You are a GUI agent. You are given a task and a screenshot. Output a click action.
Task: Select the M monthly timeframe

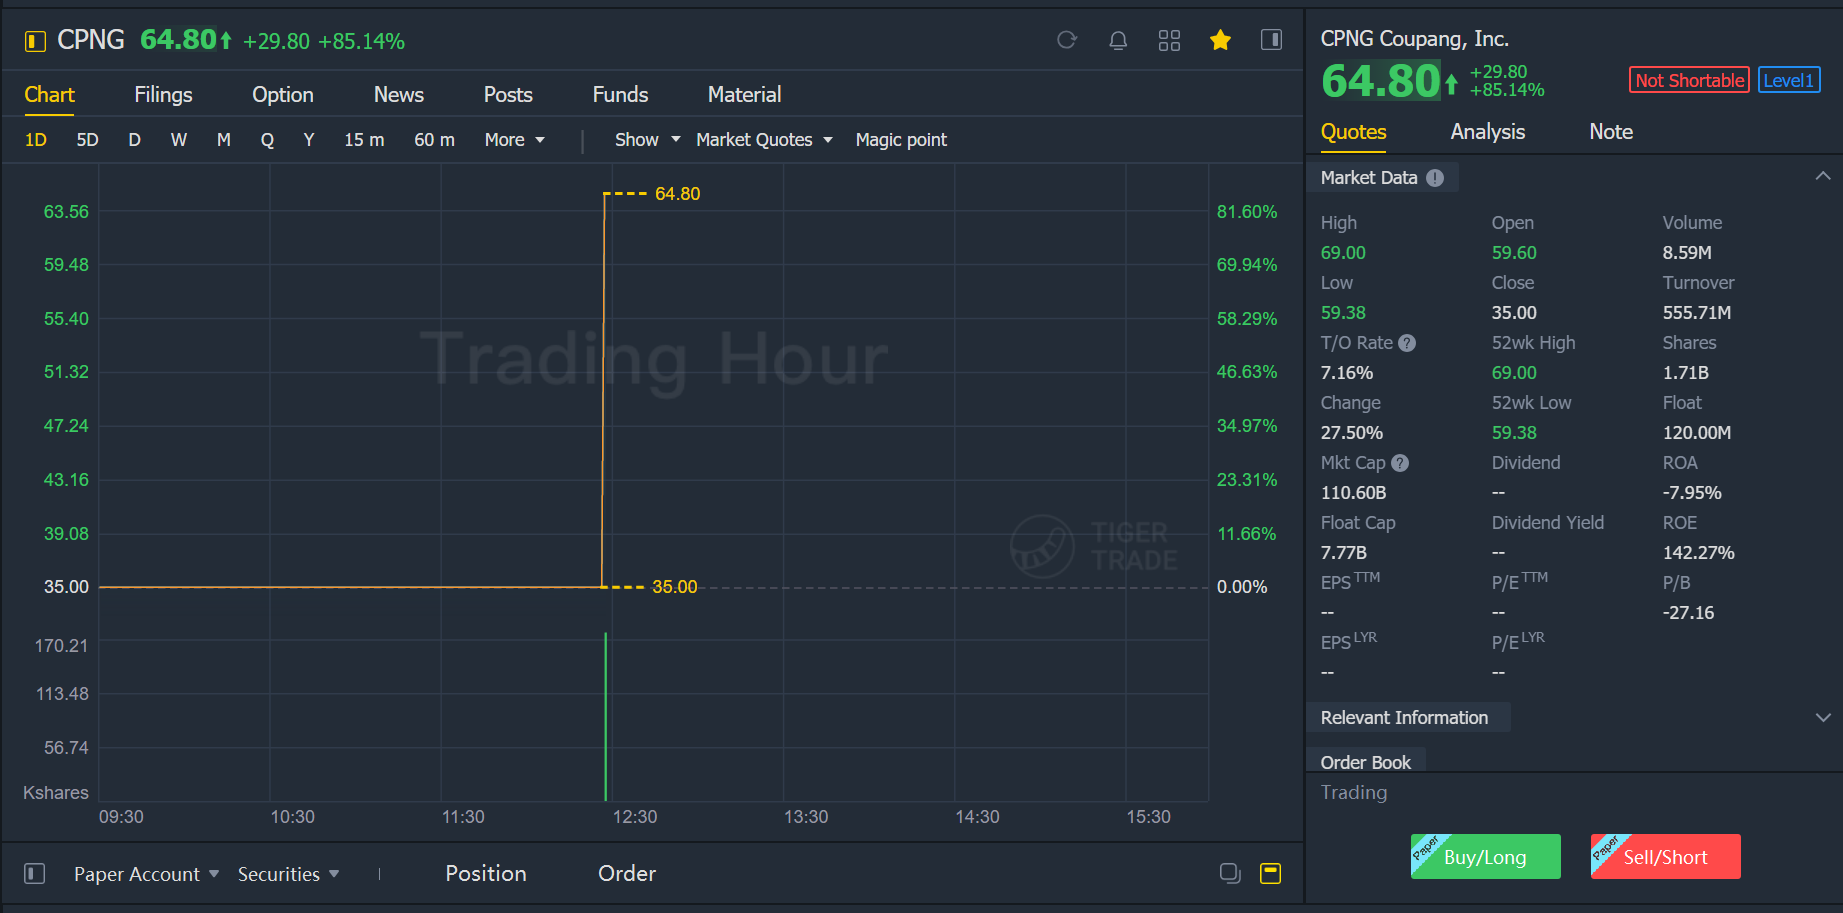click(224, 140)
